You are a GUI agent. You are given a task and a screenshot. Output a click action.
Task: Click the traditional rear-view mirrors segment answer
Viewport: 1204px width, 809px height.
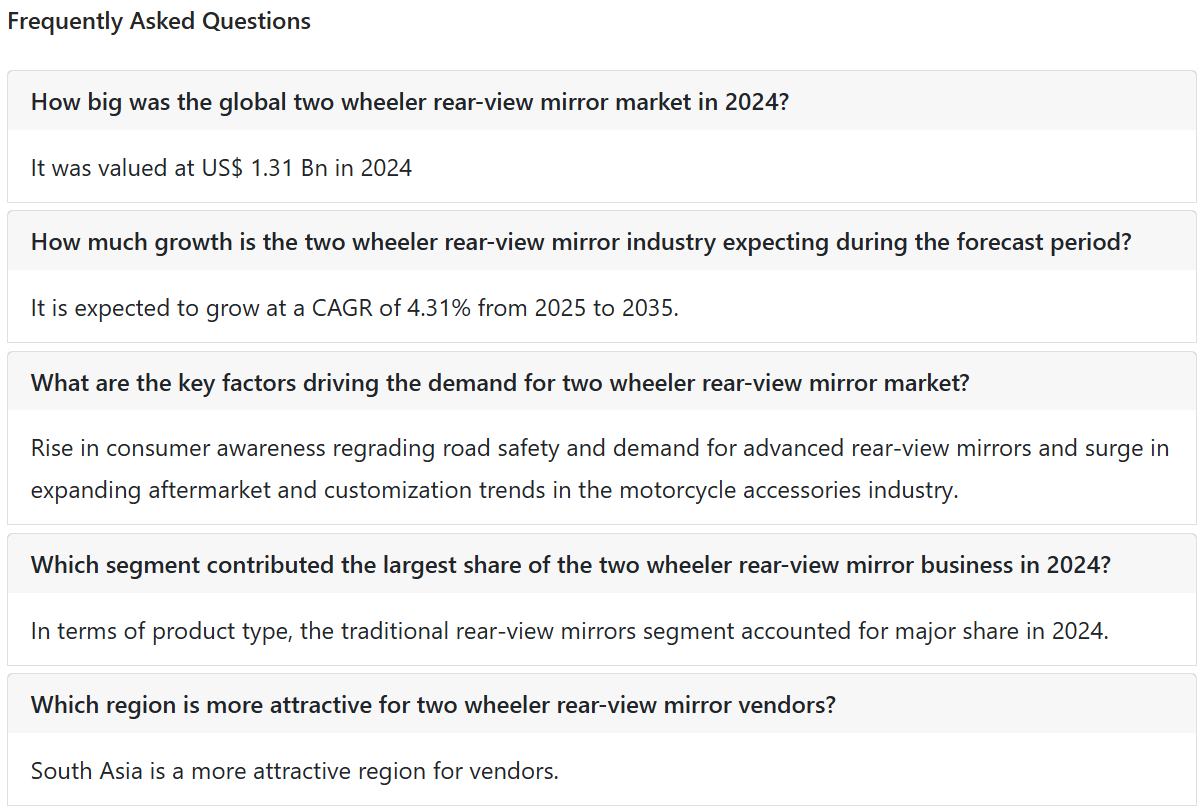[x=570, y=631]
